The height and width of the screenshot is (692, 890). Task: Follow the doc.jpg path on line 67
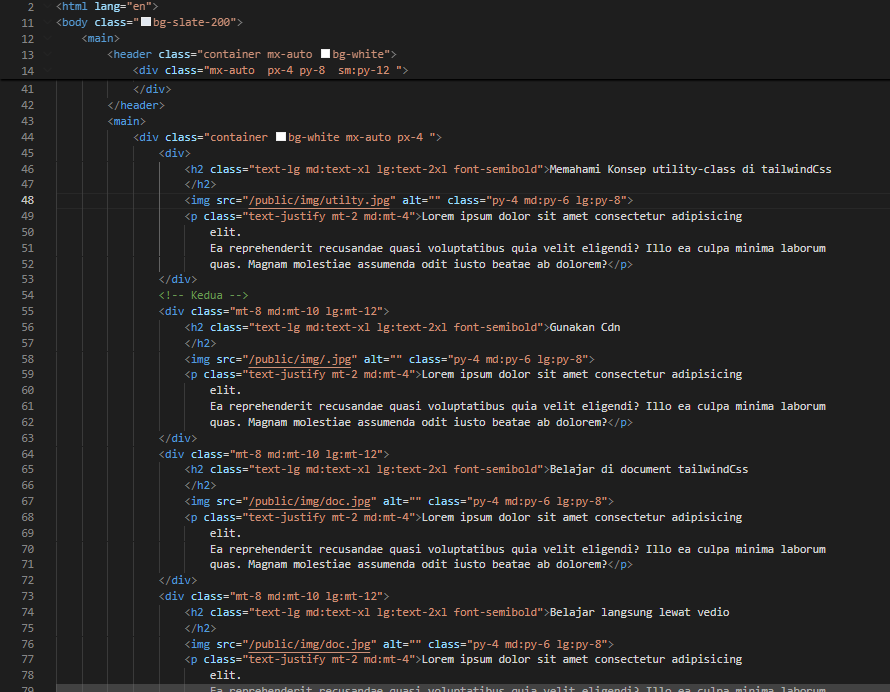click(x=309, y=501)
